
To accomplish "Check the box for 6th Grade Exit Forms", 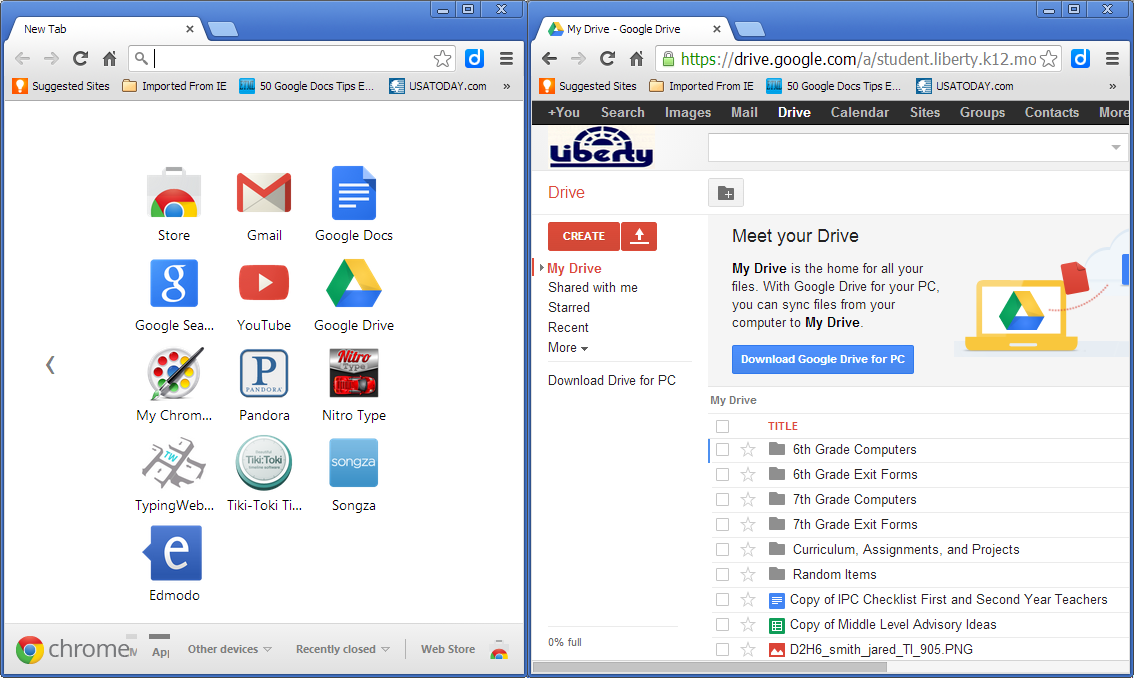I will pos(722,475).
